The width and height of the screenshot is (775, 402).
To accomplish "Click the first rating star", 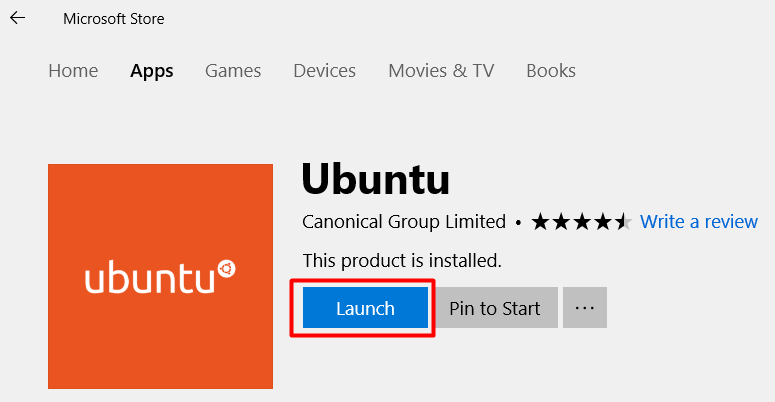I will tap(541, 222).
